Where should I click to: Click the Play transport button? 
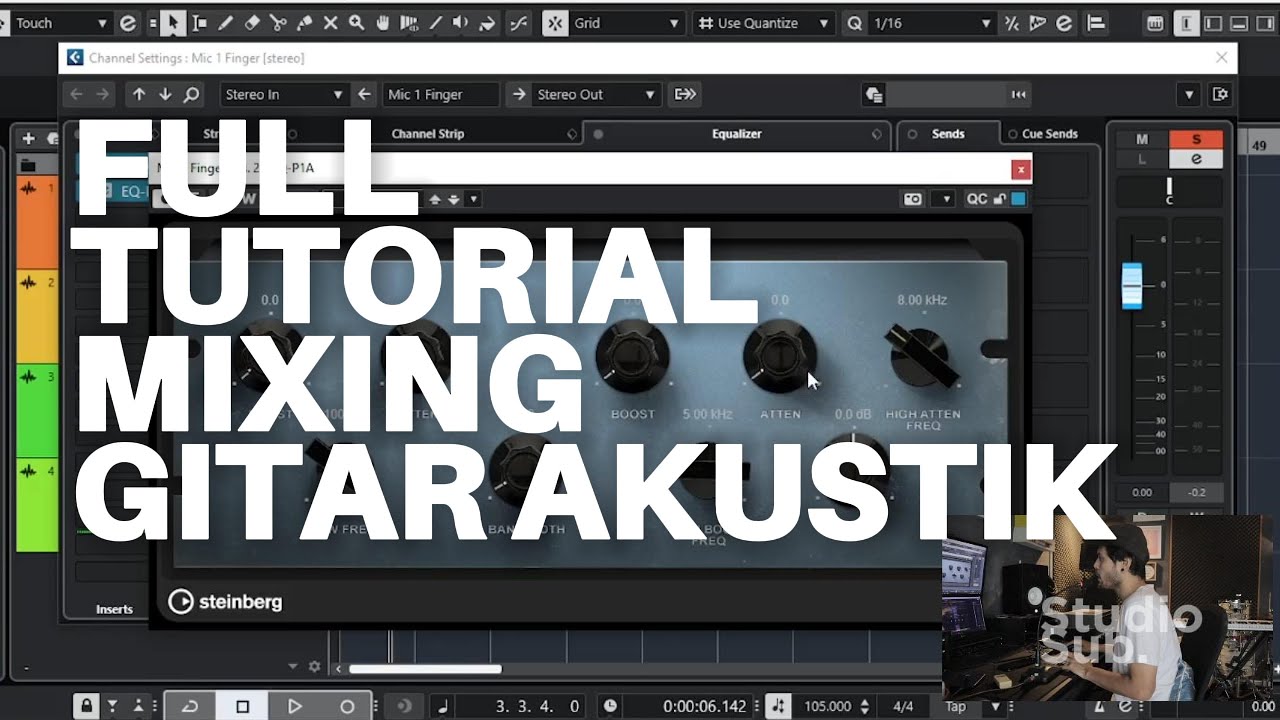[x=294, y=706]
